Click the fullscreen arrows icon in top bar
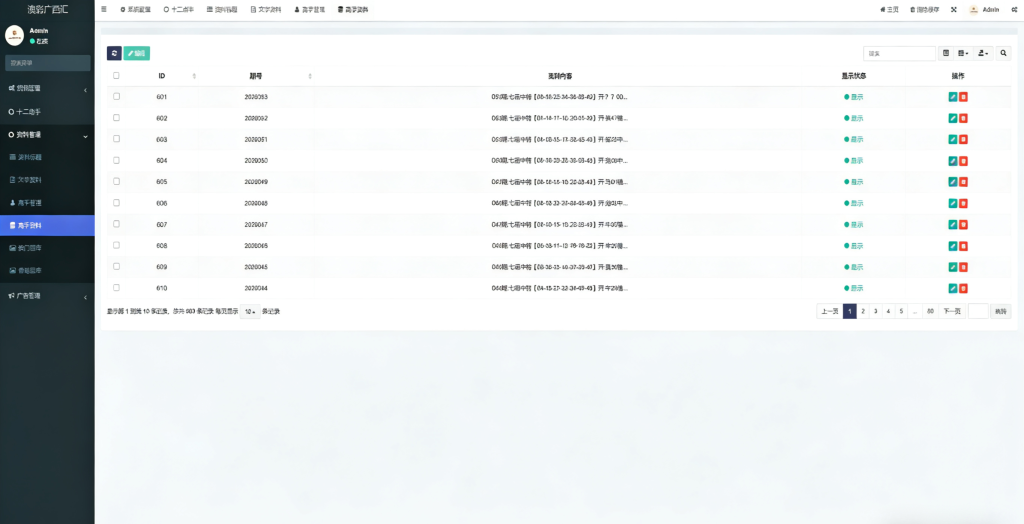The width and height of the screenshot is (1024, 524). [953, 9]
